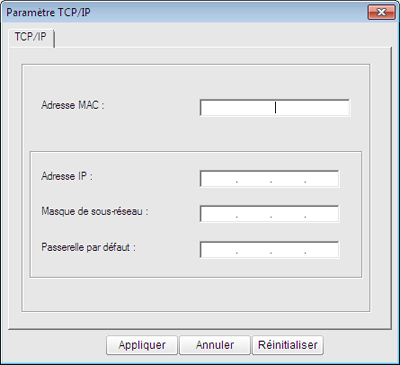Focus third octet of Passerelle par défaut
The height and width of the screenshot is (365, 400).
(288, 250)
